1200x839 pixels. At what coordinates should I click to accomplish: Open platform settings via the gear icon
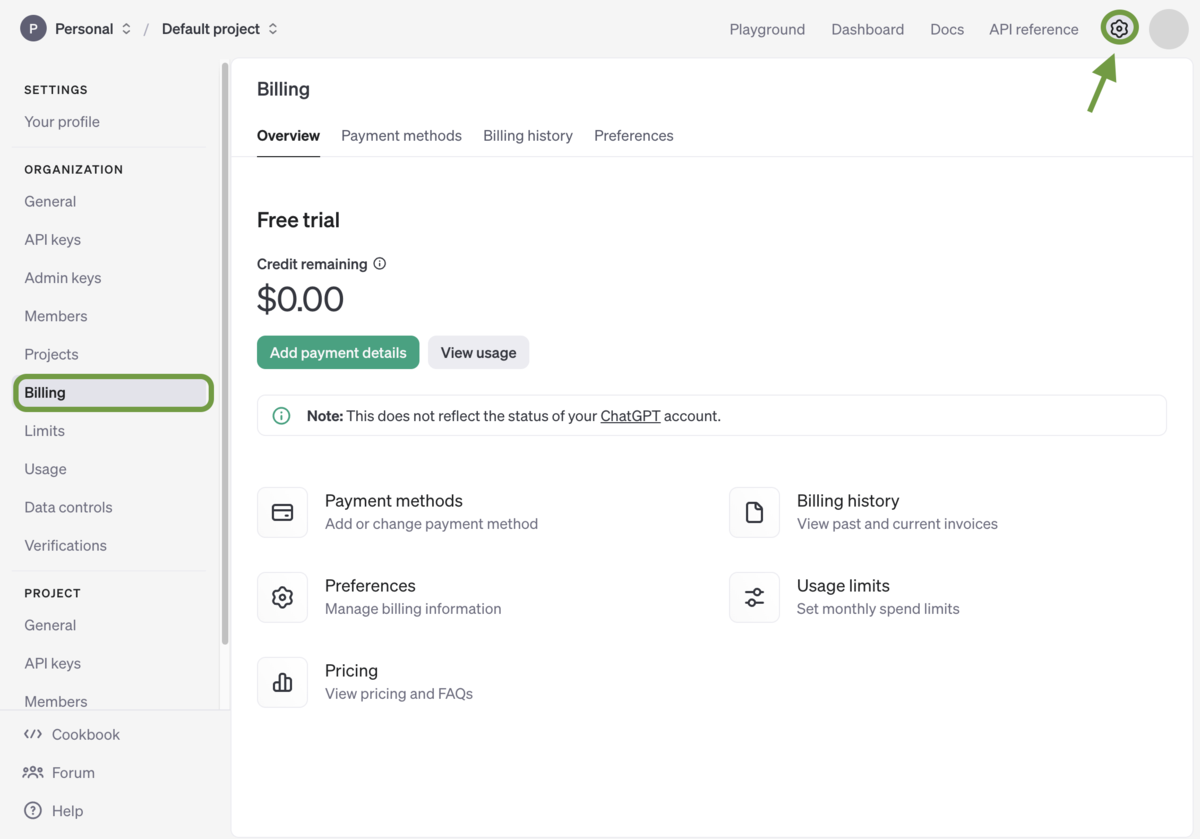[1119, 28]
